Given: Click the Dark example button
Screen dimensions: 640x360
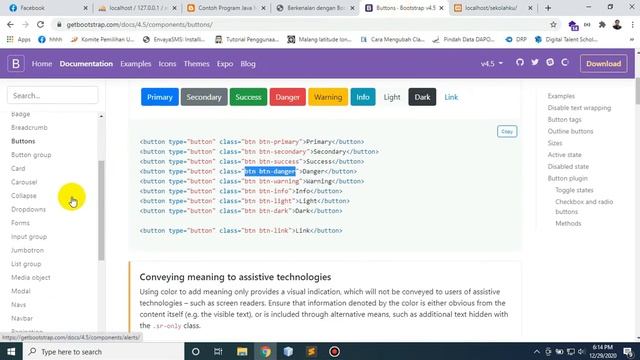Looking at the screenshot, I should [422, 97].
